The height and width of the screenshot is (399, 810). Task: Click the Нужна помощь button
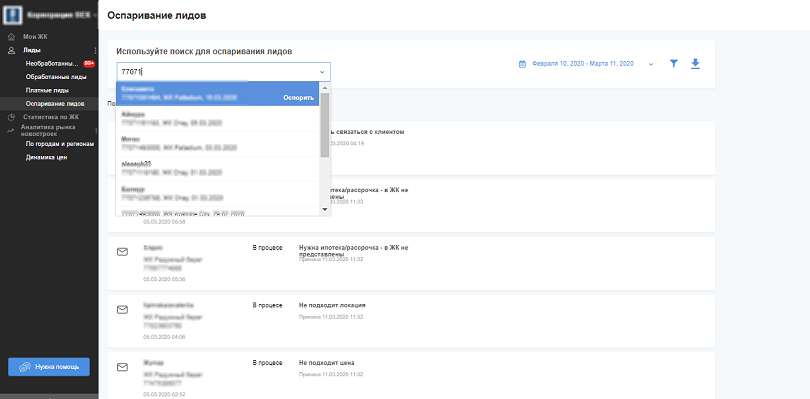coord(49,367)
